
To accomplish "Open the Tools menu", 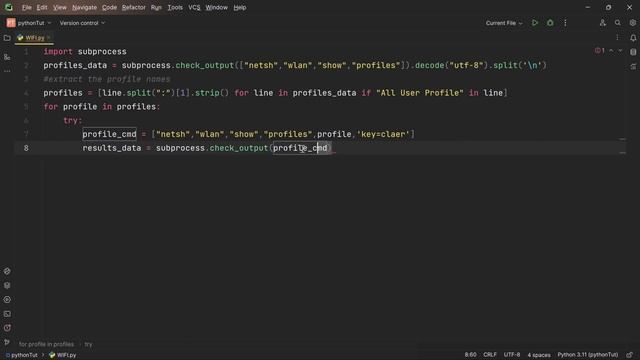I will [x=175, y=7].
